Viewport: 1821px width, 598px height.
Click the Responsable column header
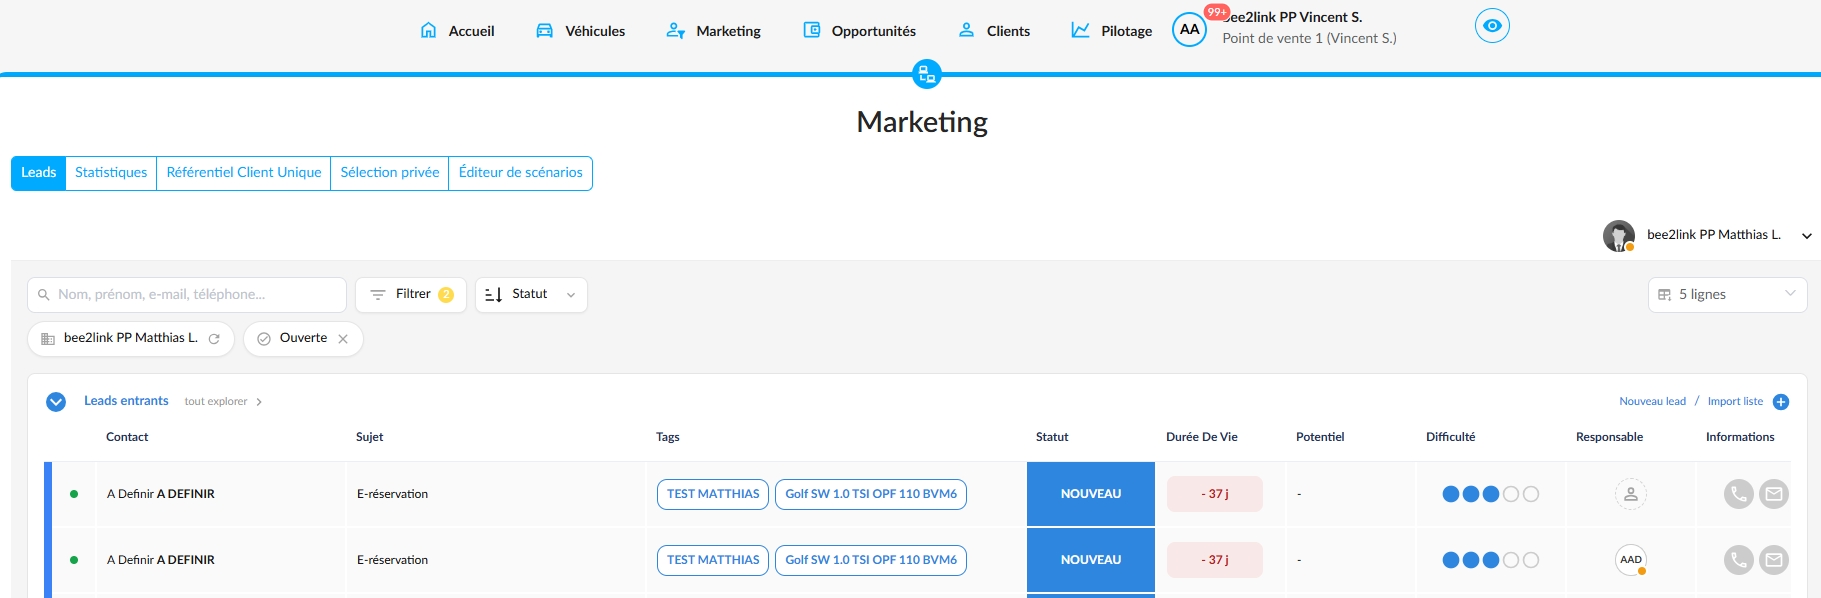(1609, 437)
